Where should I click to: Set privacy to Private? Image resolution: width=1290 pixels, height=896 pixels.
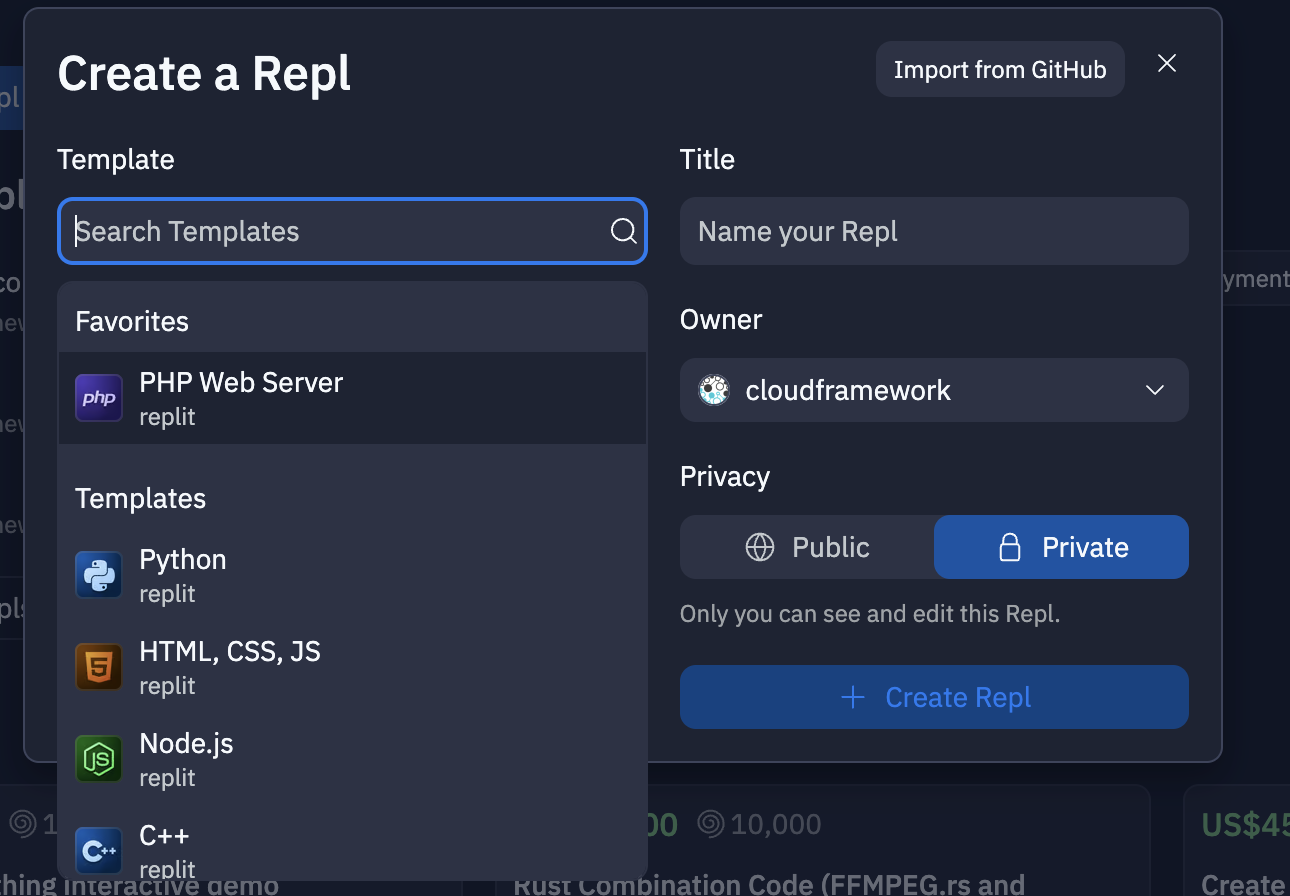pos(1061,547)
